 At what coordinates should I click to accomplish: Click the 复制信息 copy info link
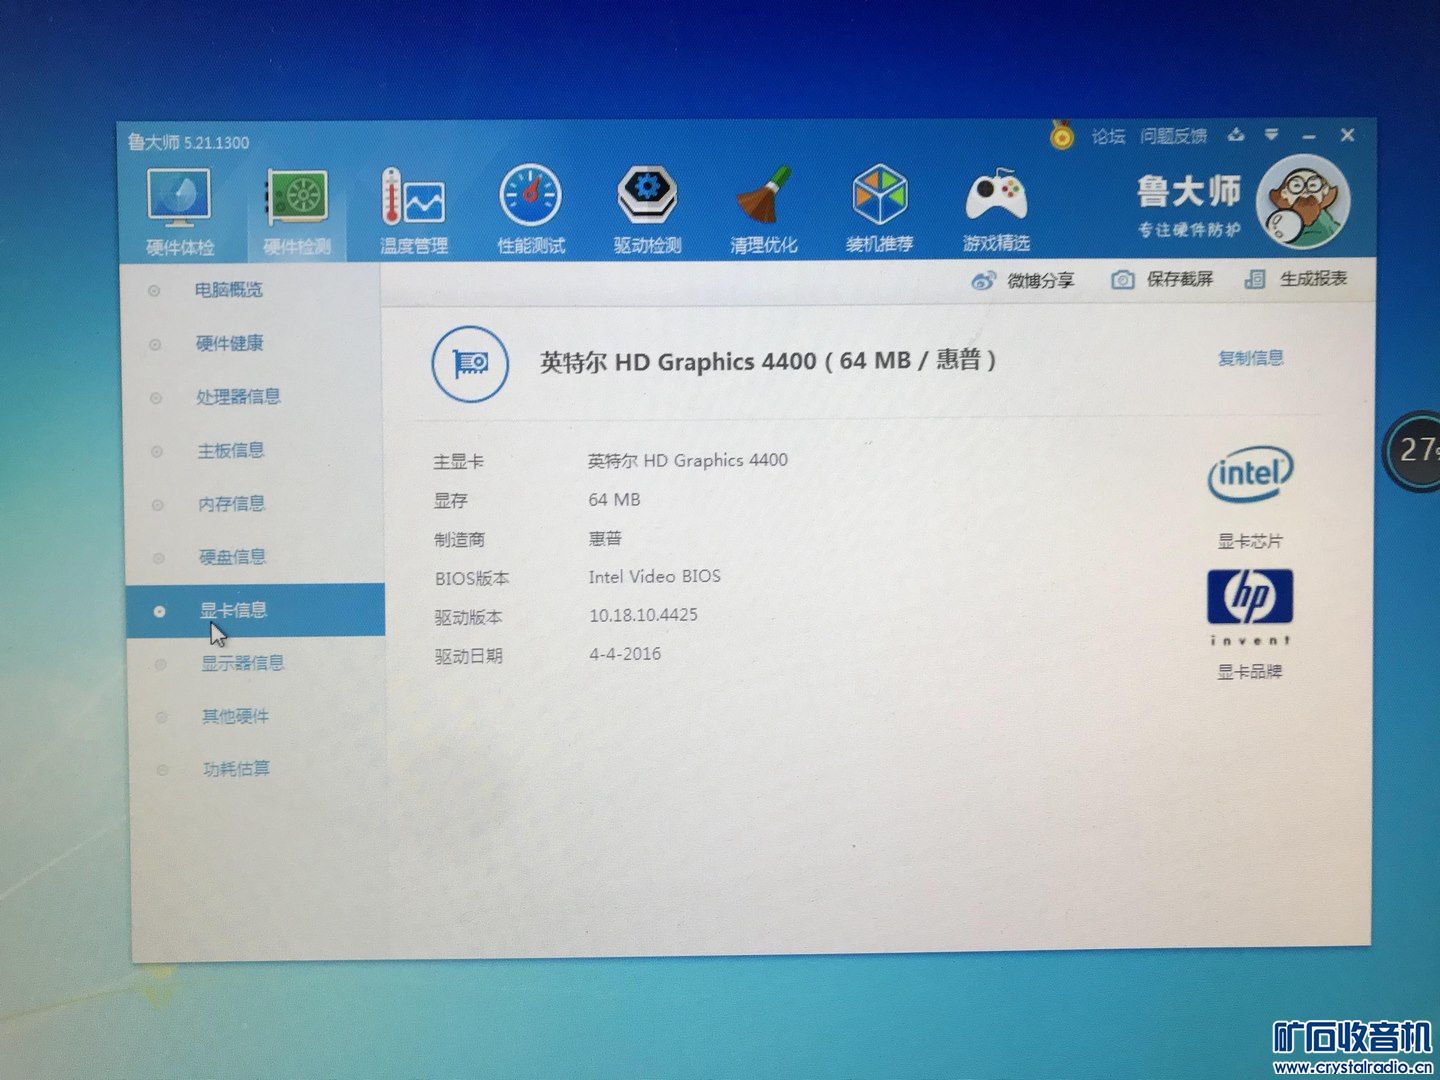[1251, 358]
